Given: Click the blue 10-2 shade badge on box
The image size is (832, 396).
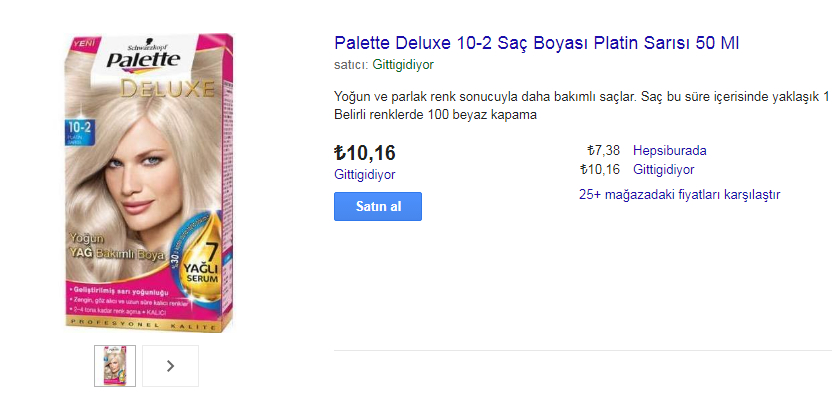Looking at the screenshot, I should tap(80, 132).
